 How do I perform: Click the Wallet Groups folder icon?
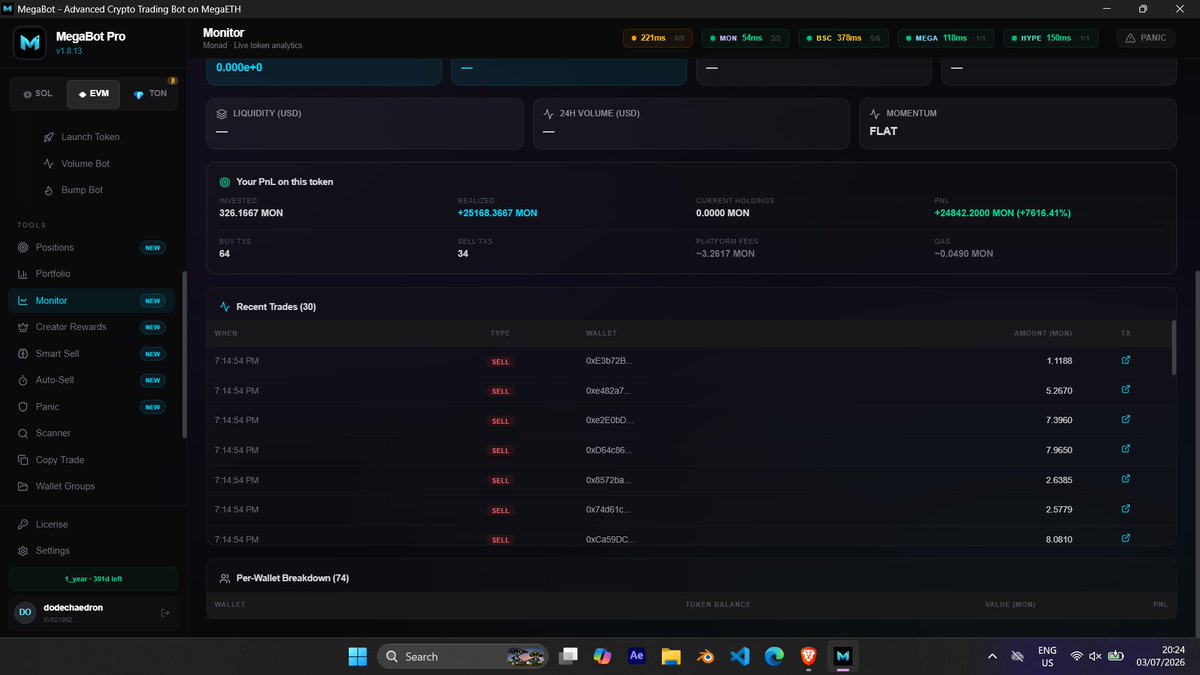pos(24,486)
